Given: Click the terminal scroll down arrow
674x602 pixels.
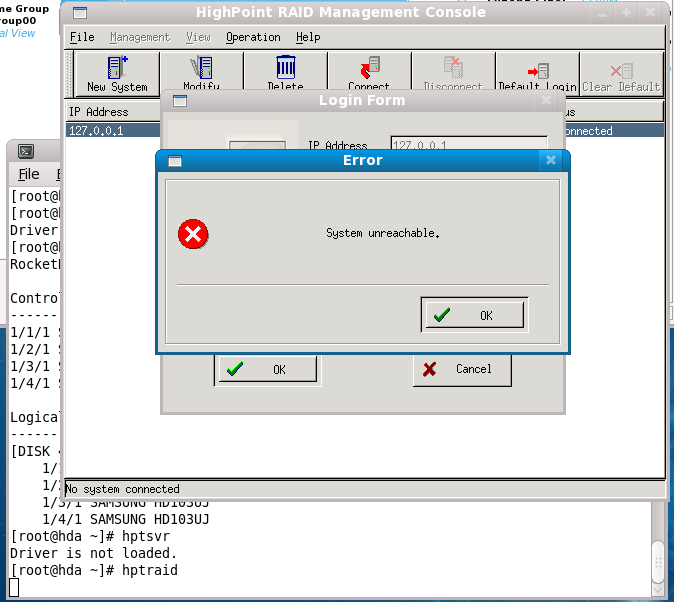Looking at the screenshot, I should coord(659,590).
